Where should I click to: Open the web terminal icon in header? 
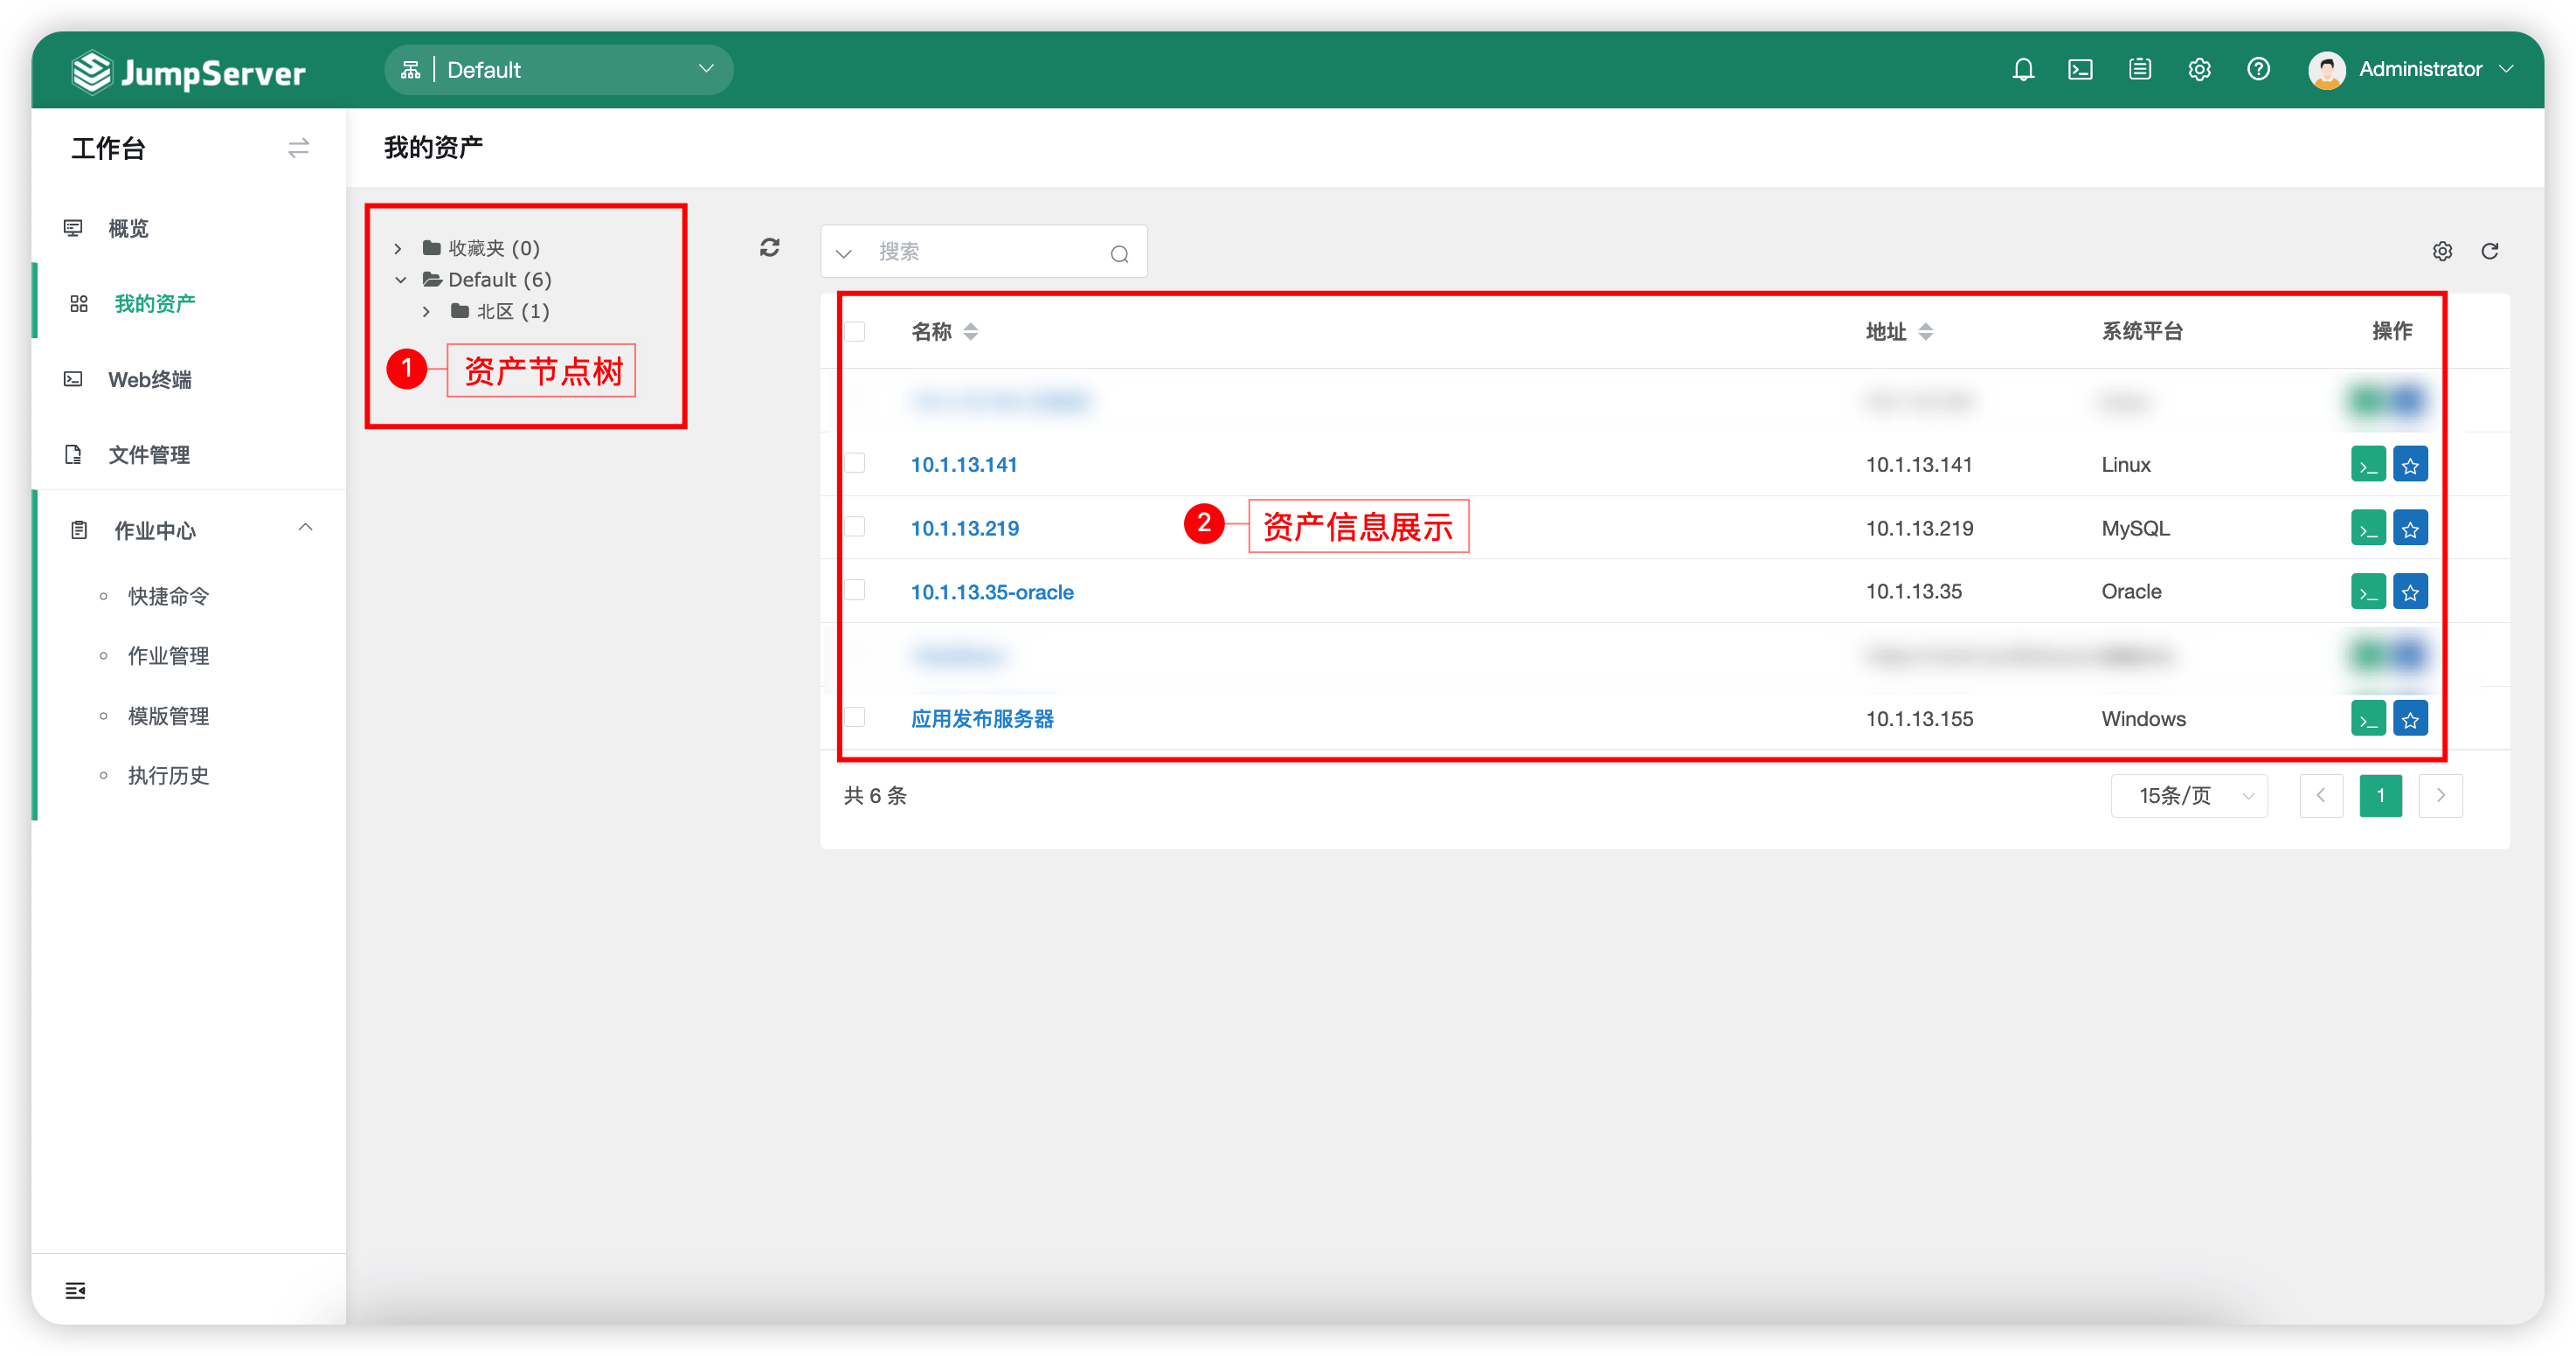coord(2080,69)
